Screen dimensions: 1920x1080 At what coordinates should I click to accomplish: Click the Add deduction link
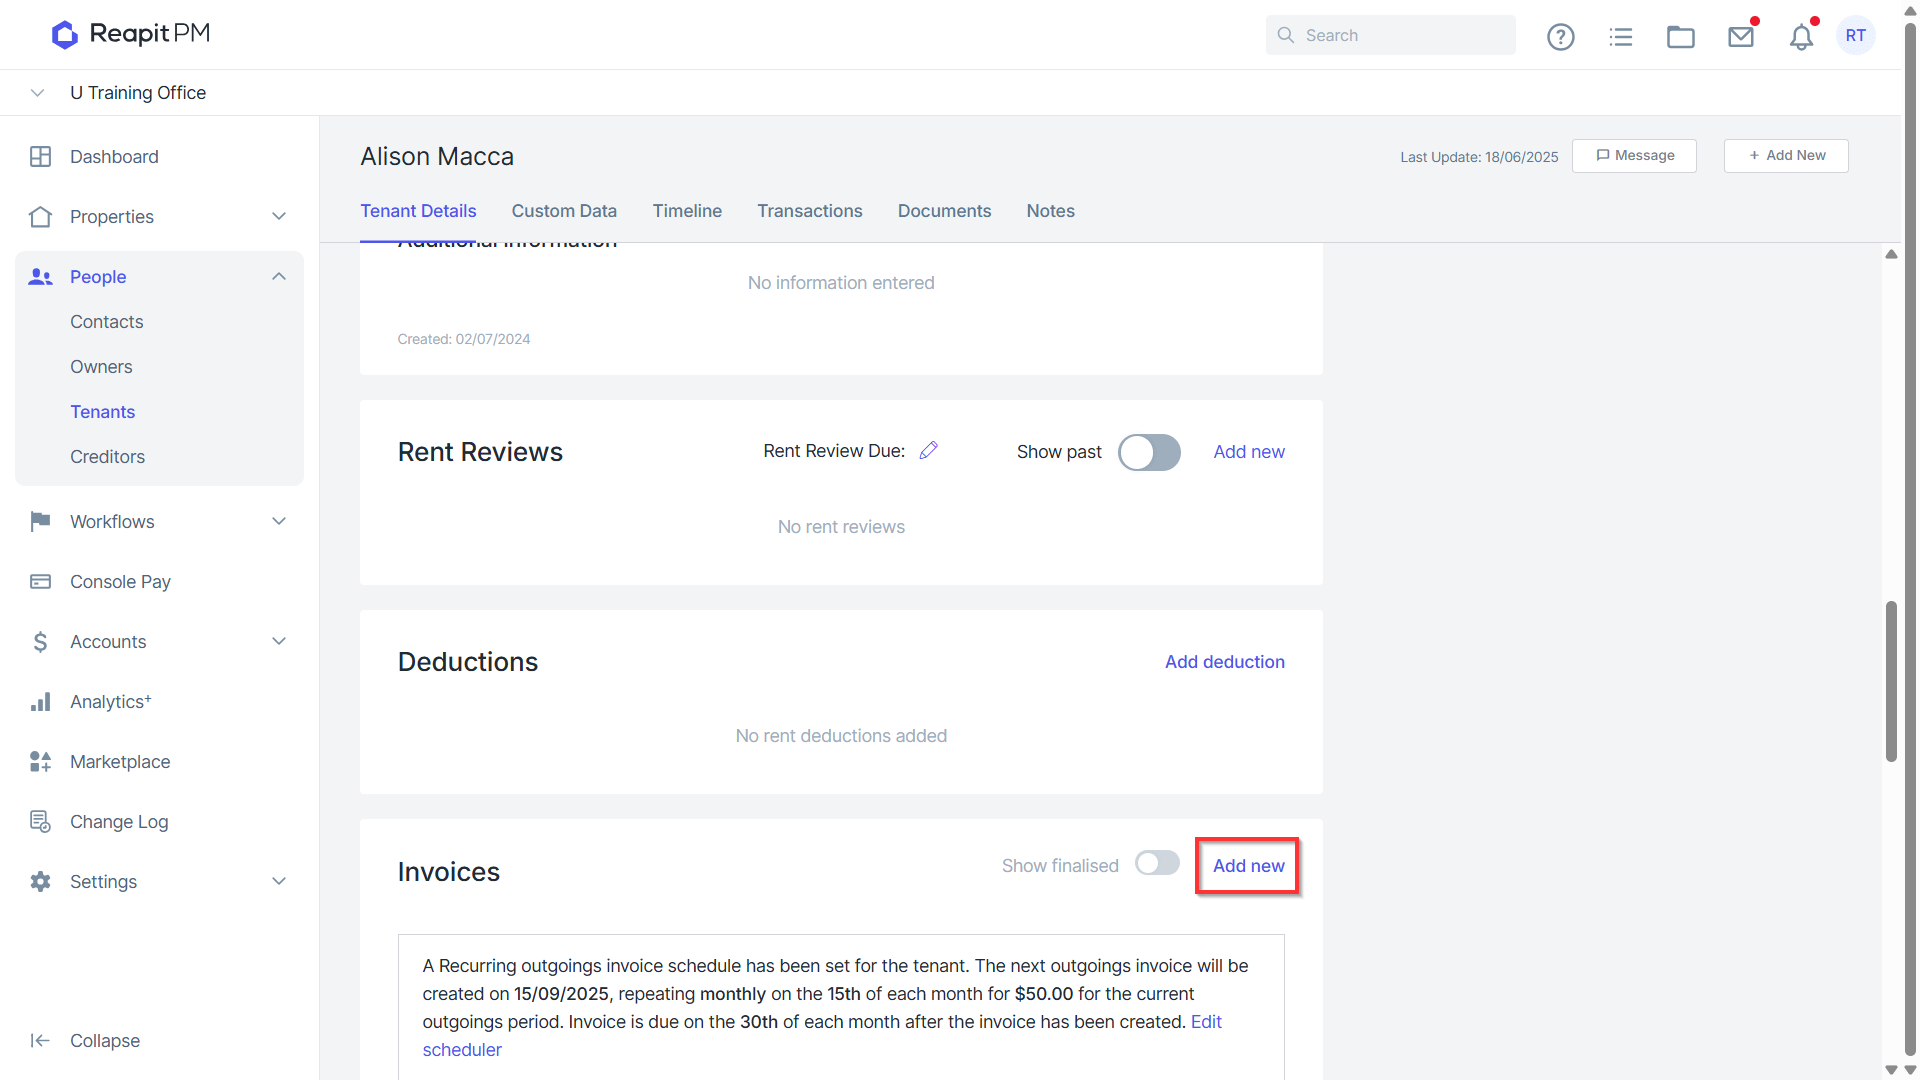1224,662
